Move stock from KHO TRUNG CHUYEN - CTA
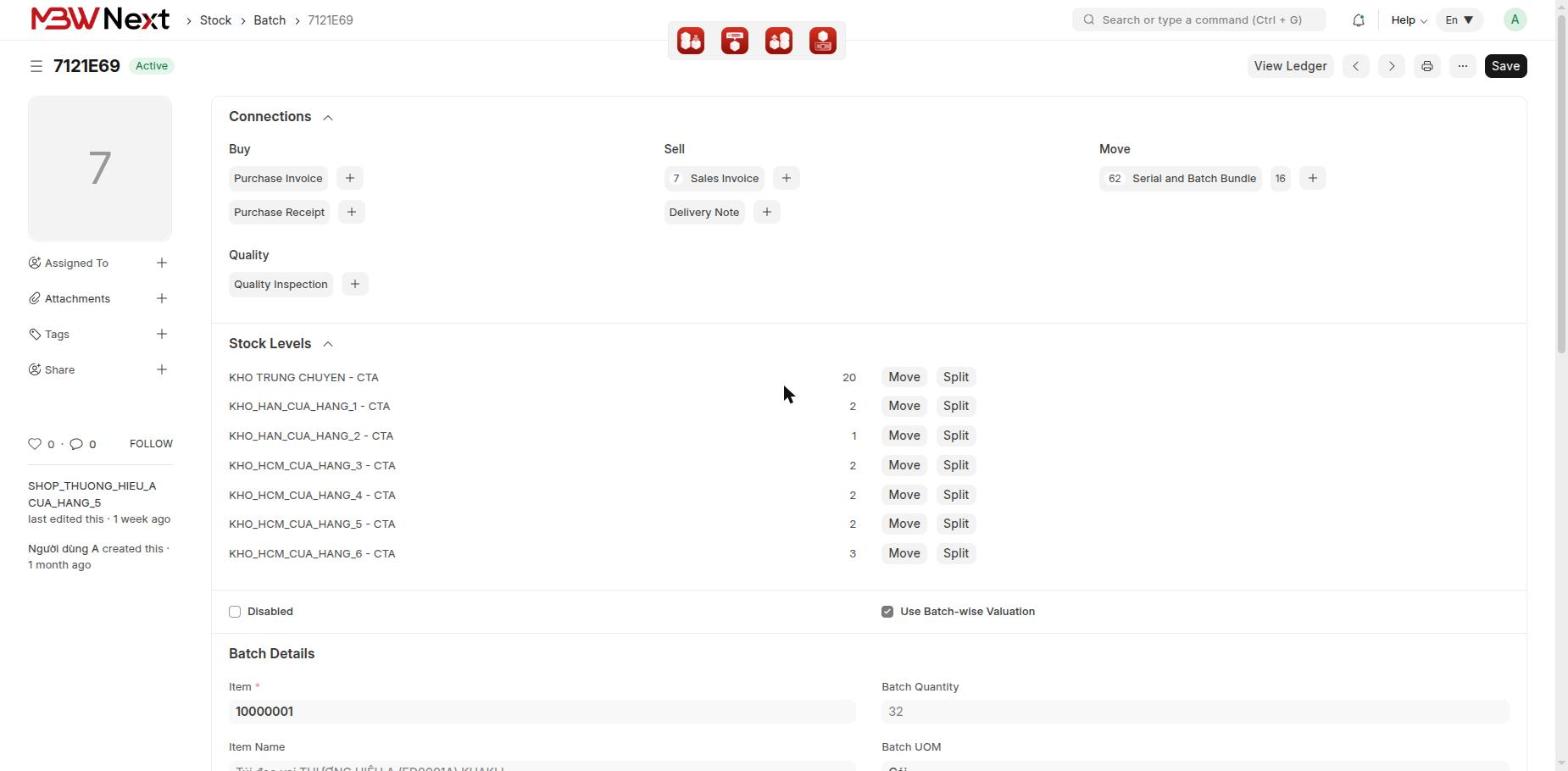Image resolution: width=1568 pixels, height=771 pixels. [x=904, y=377]
